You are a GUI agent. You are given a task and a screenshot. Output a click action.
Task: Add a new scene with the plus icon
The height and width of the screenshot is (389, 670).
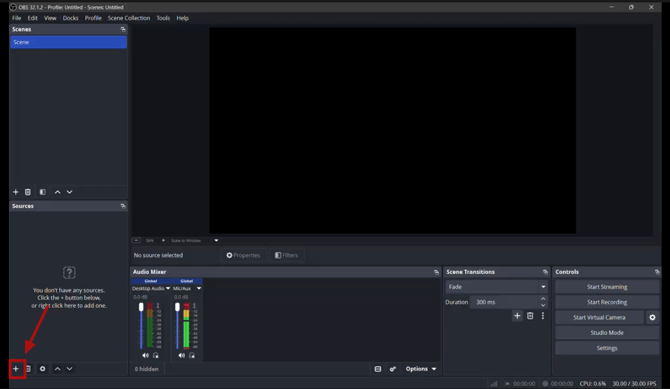(16, 192)
